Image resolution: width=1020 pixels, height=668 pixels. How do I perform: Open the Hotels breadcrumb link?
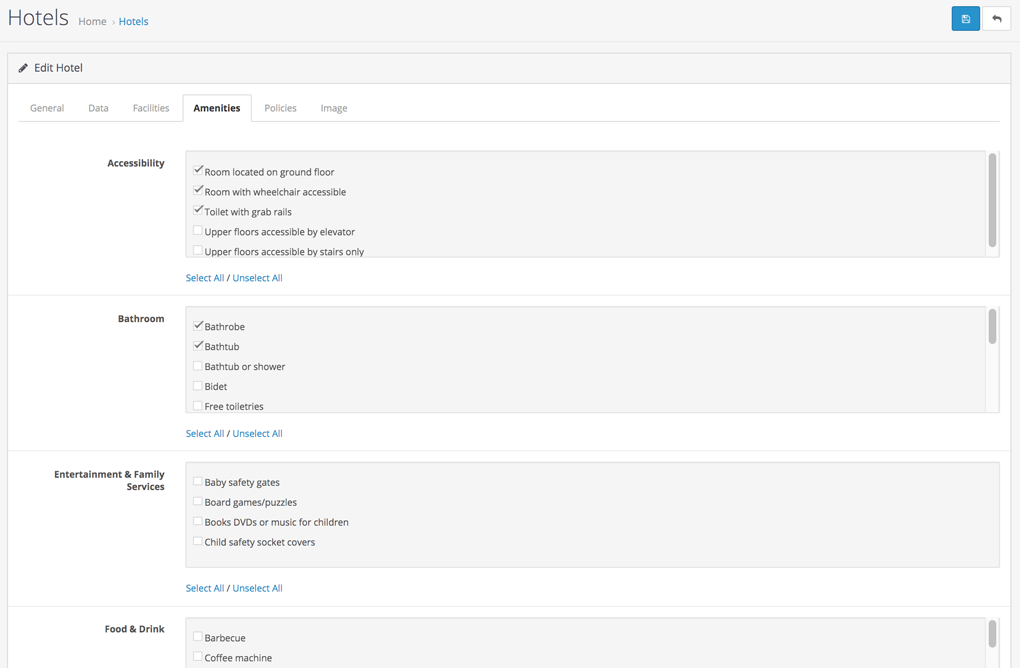point(133,21)
